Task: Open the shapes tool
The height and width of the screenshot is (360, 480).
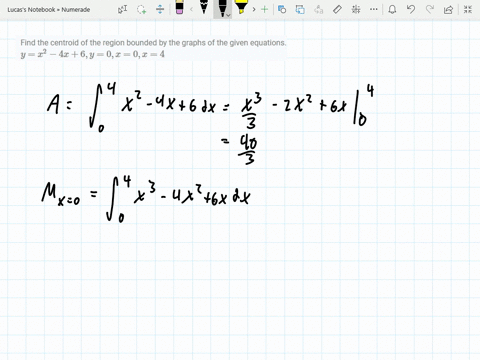Action: pos(282,9)
